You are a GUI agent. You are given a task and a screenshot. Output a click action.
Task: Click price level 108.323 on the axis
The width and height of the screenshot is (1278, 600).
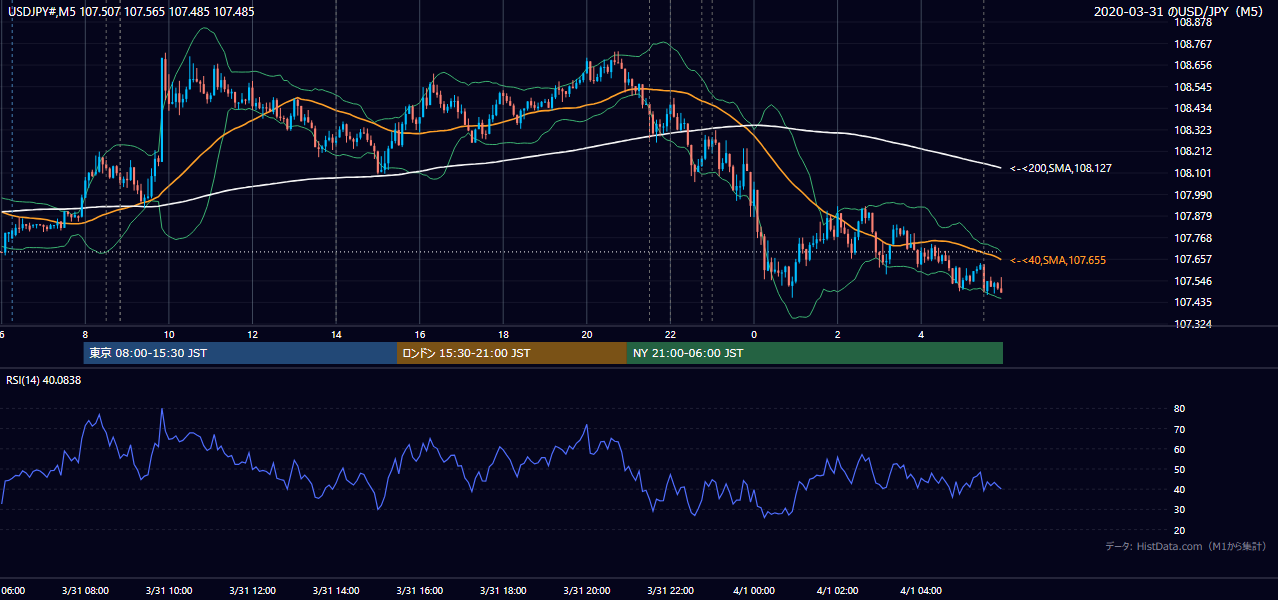1193,130
